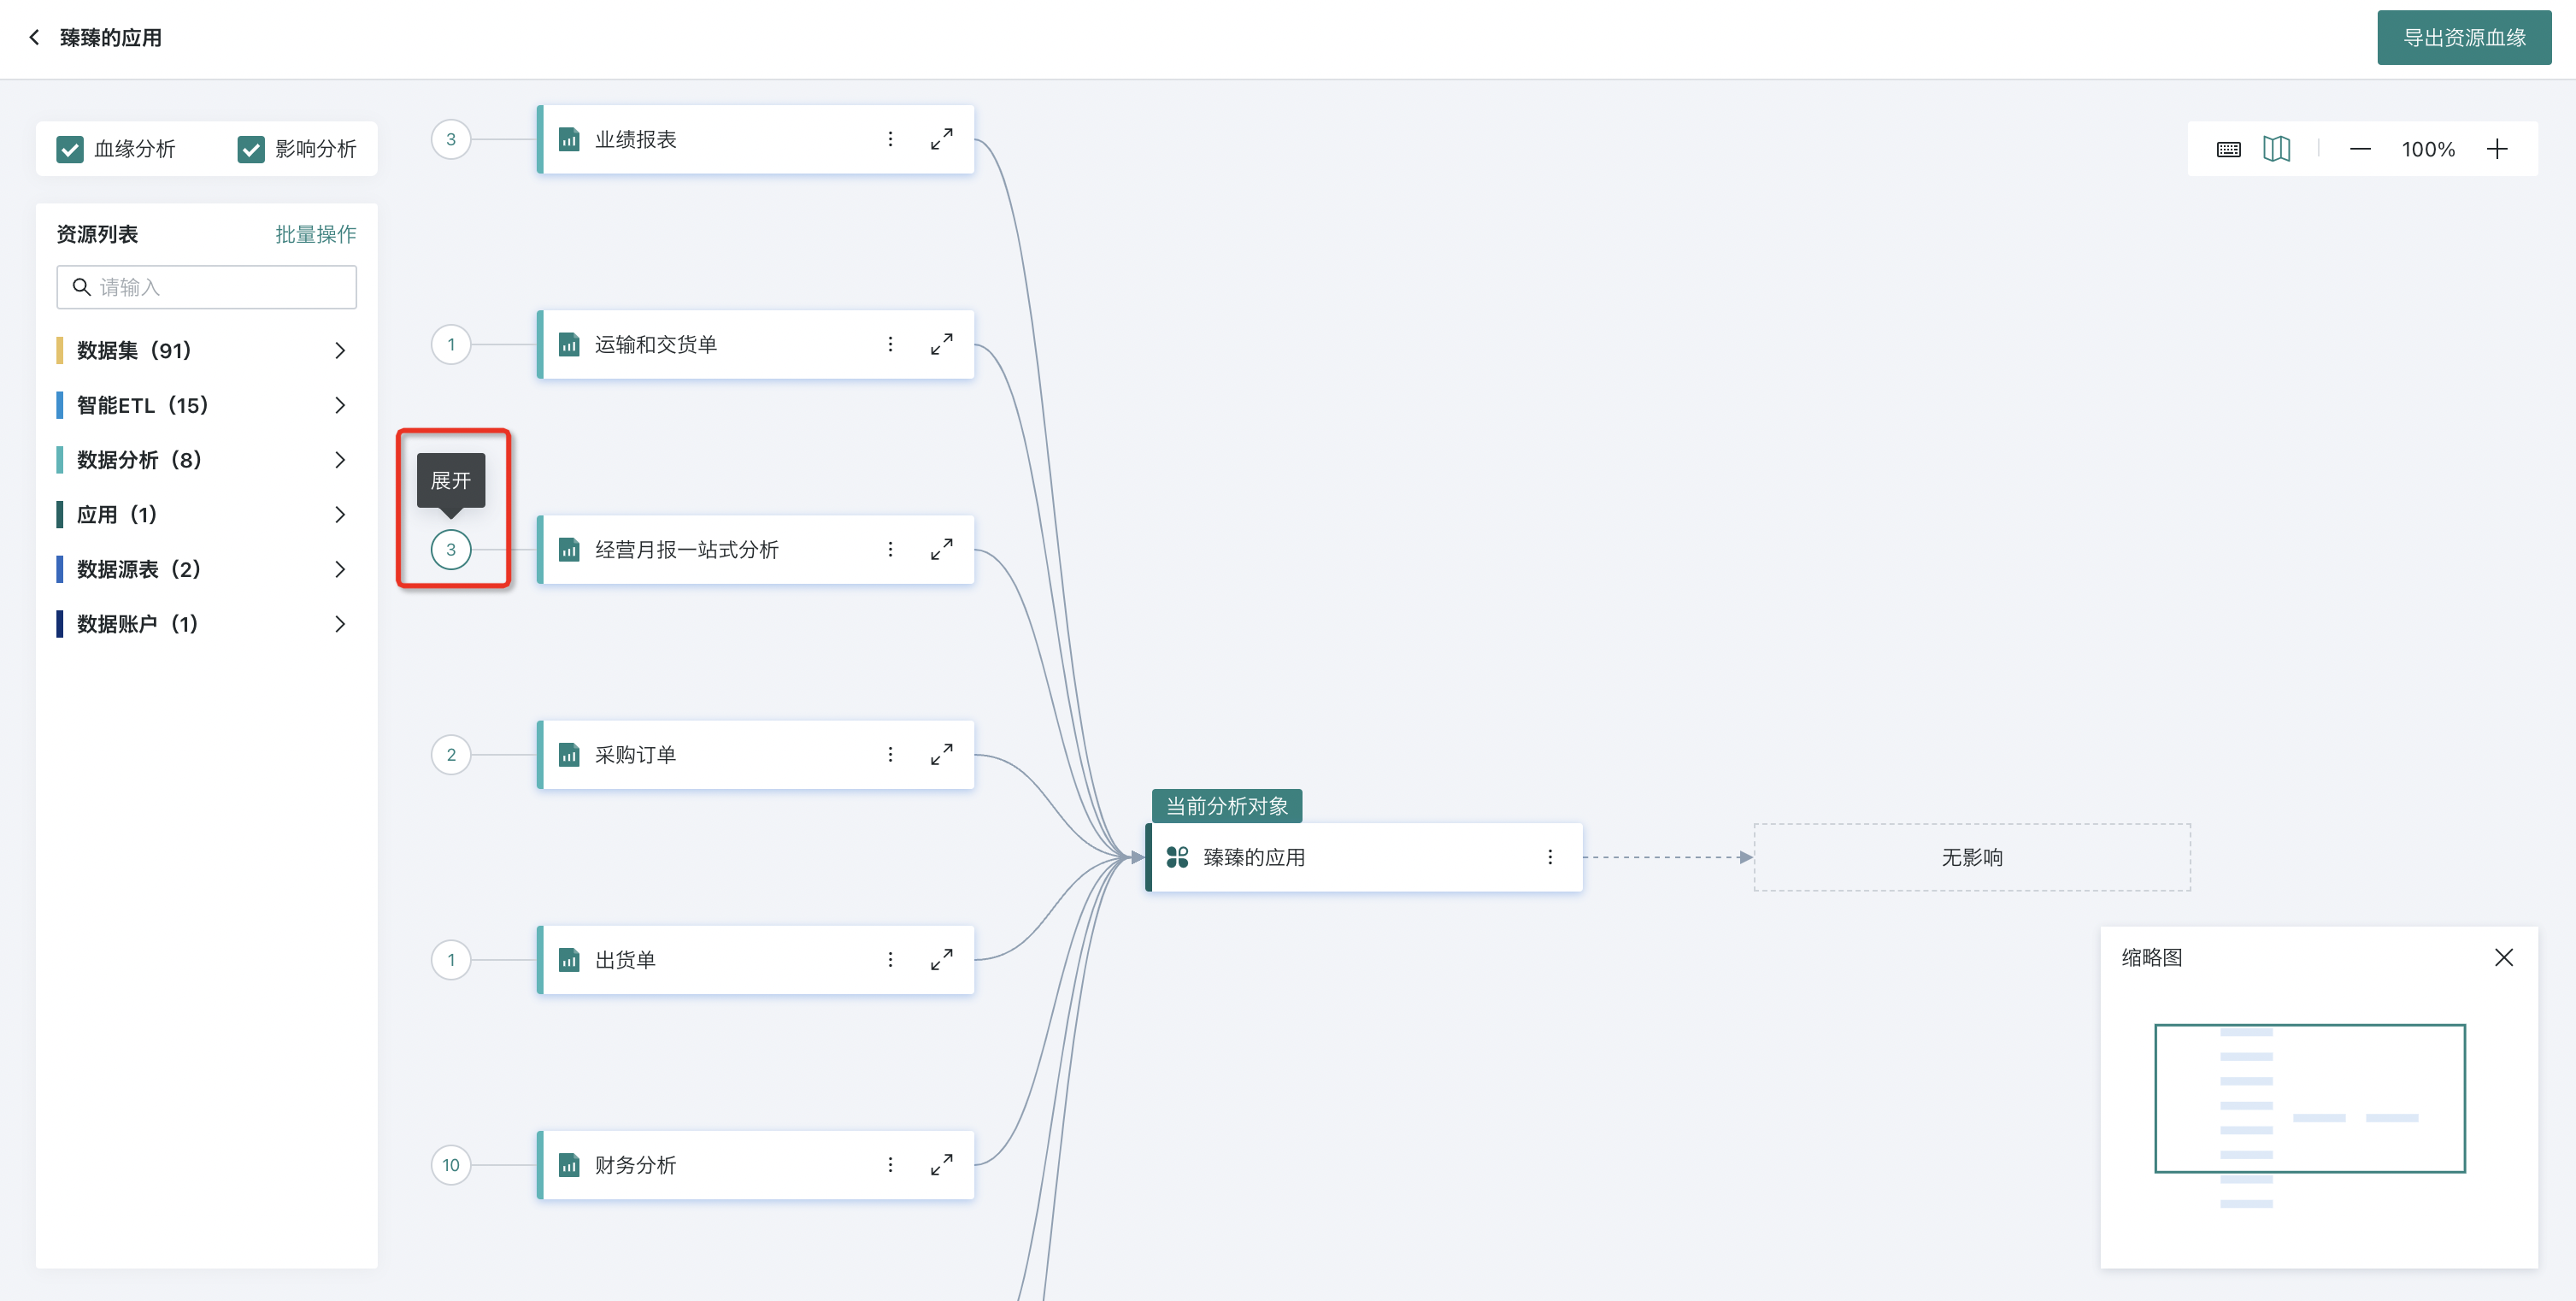Select the 经营月报一站式分析 node label
Viewport: 2576px width, 1301px height.
click(687, 549)
